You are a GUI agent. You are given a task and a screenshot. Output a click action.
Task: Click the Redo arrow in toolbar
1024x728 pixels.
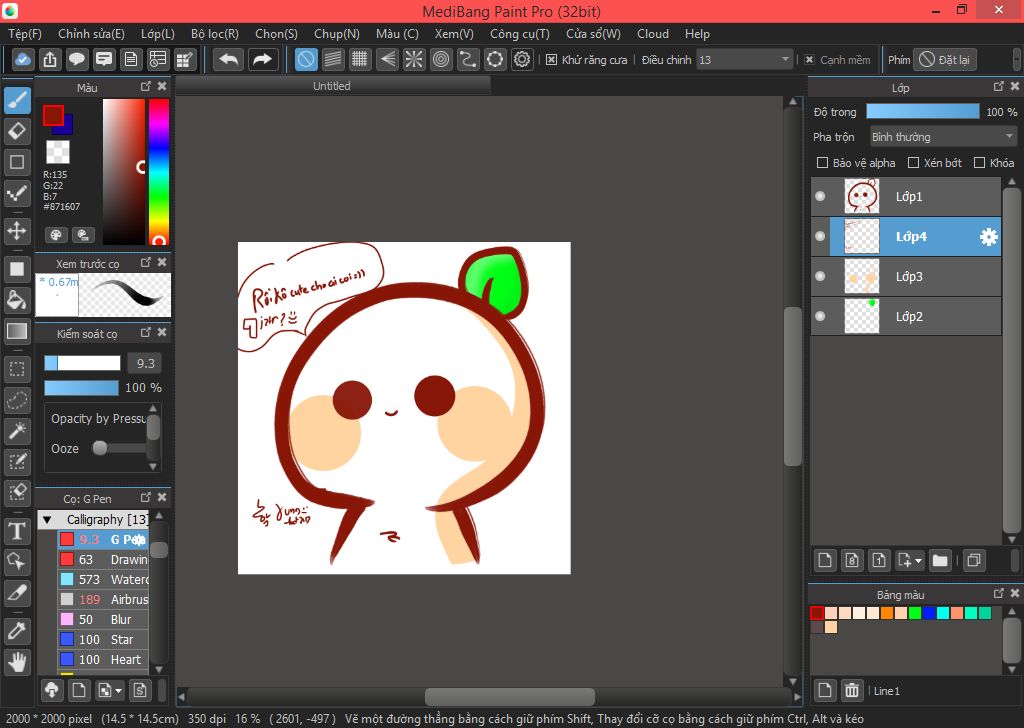[263, 60]
